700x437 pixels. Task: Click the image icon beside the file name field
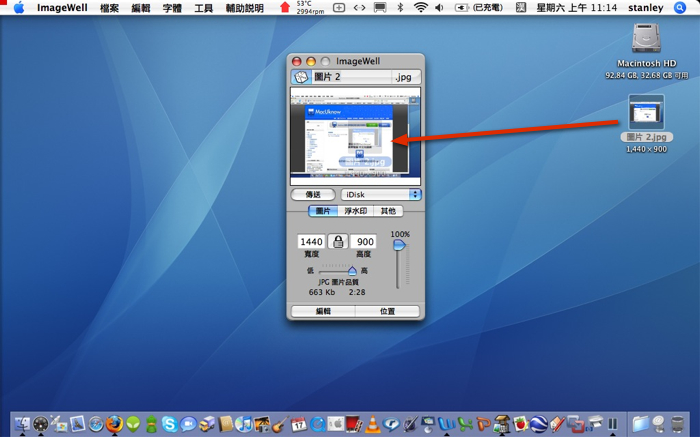(x=300, y=77)
